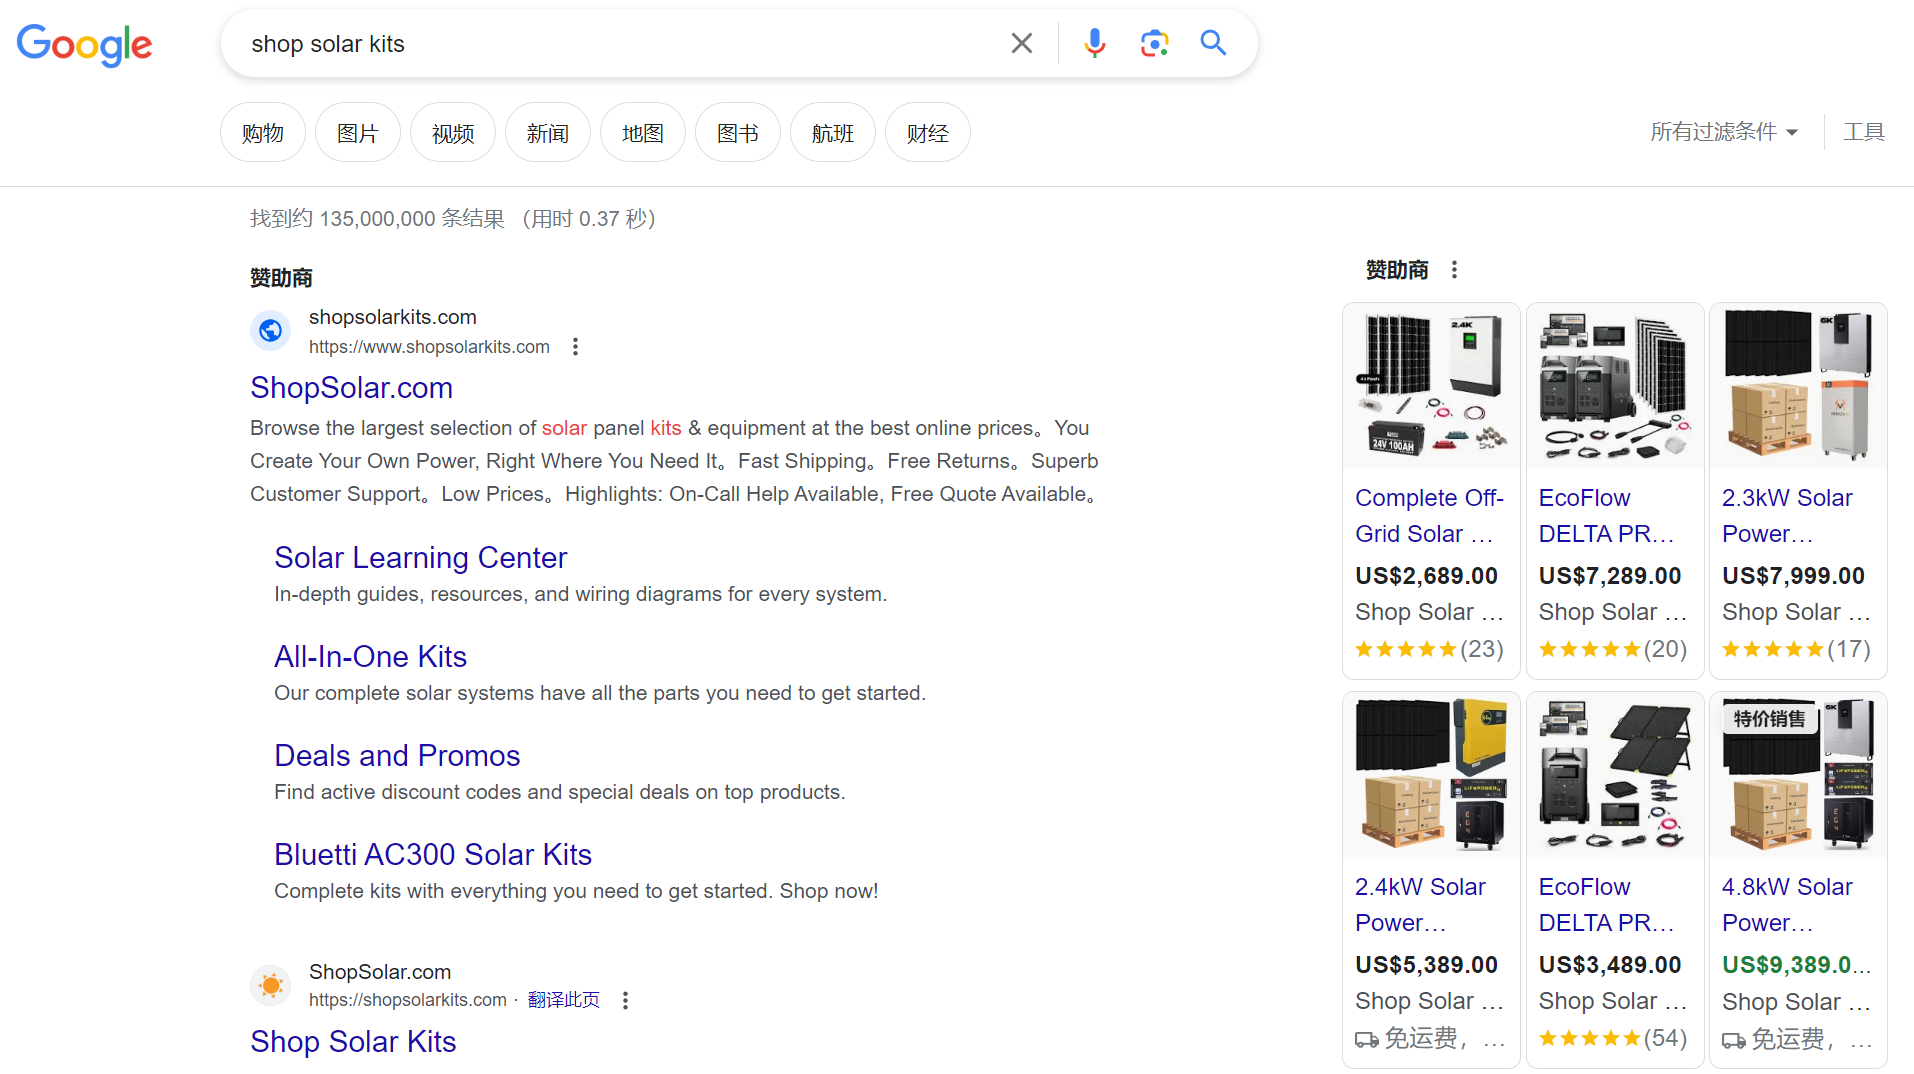Open the Shop Solar Kits organic result

click(x=353, y=1042)
